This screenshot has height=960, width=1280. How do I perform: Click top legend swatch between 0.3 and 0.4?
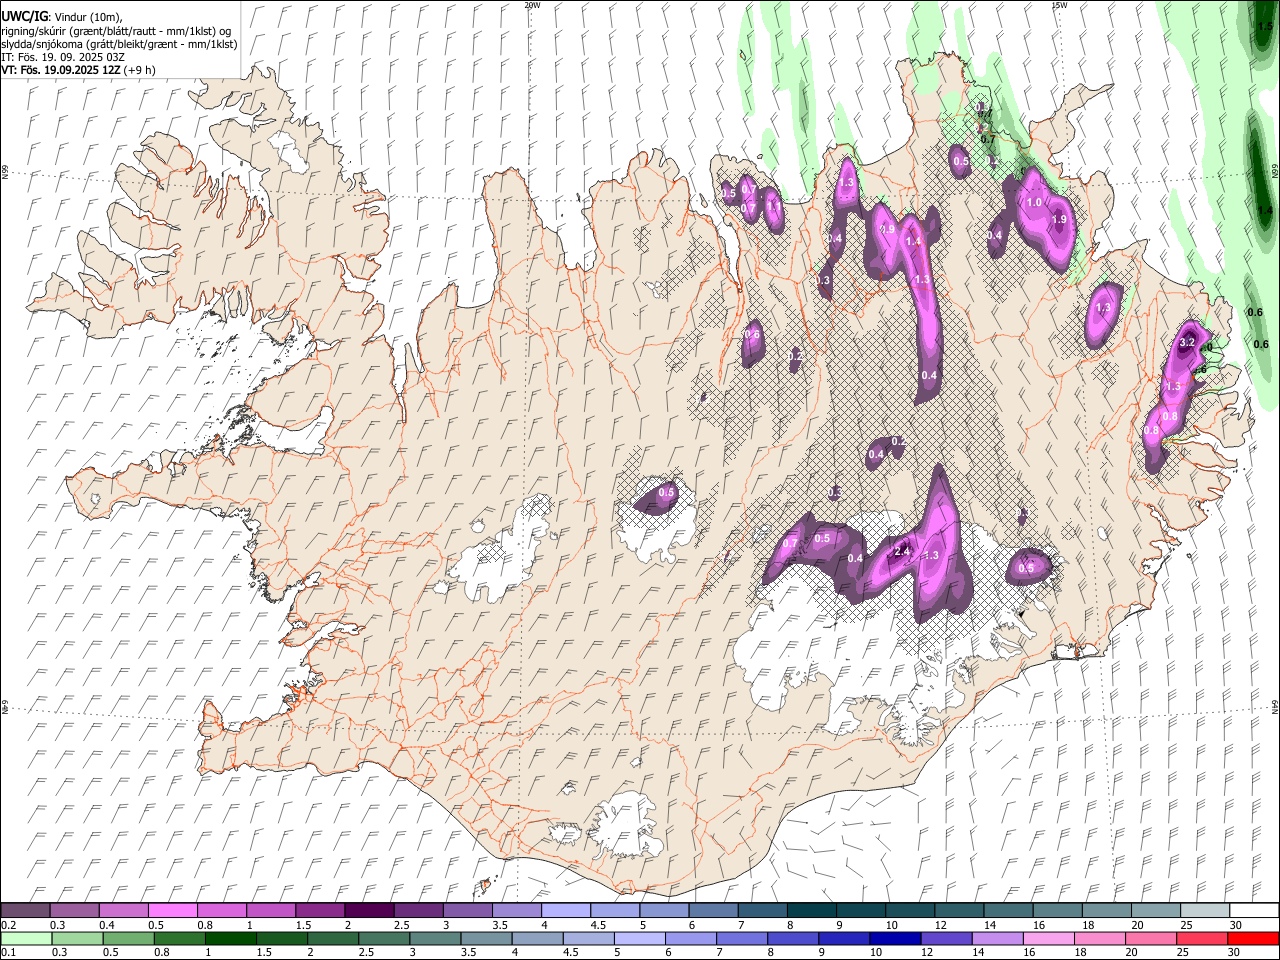74,910
